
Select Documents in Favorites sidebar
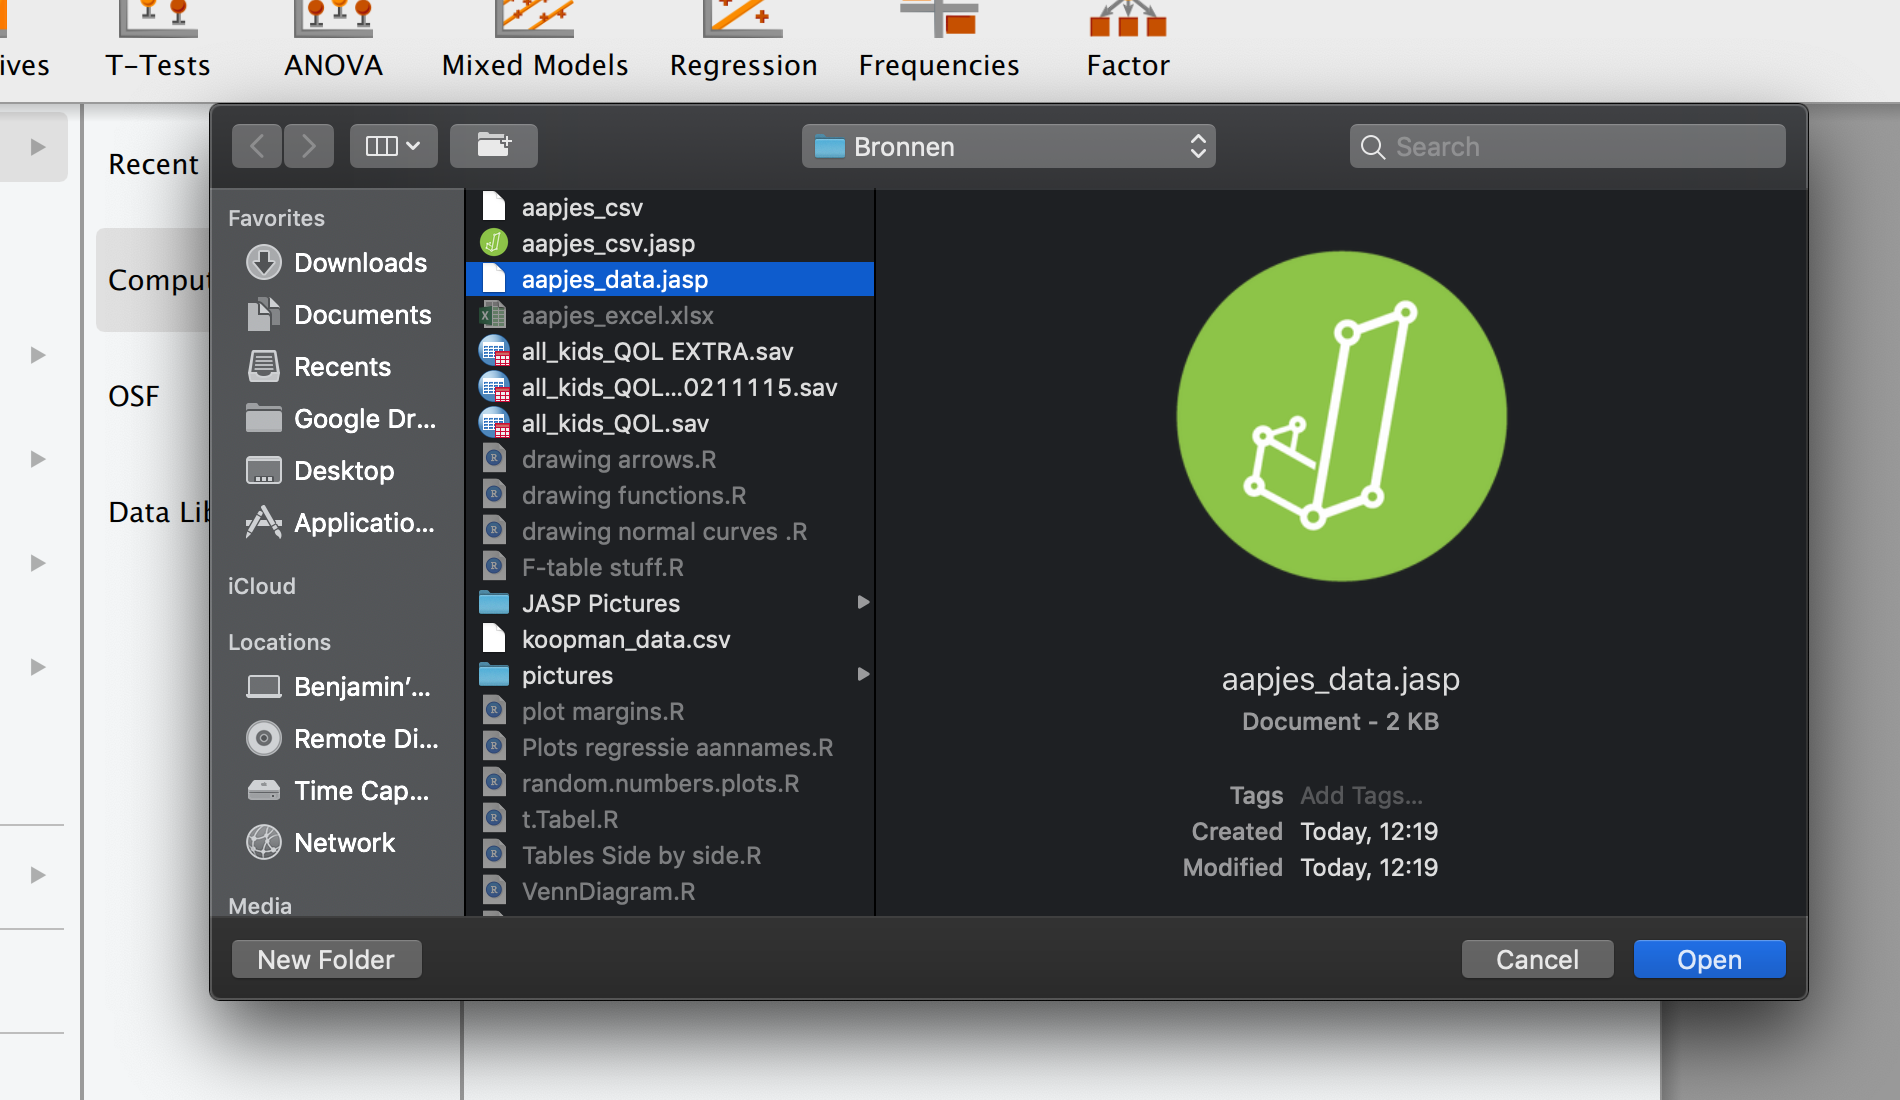pos(338,315)
